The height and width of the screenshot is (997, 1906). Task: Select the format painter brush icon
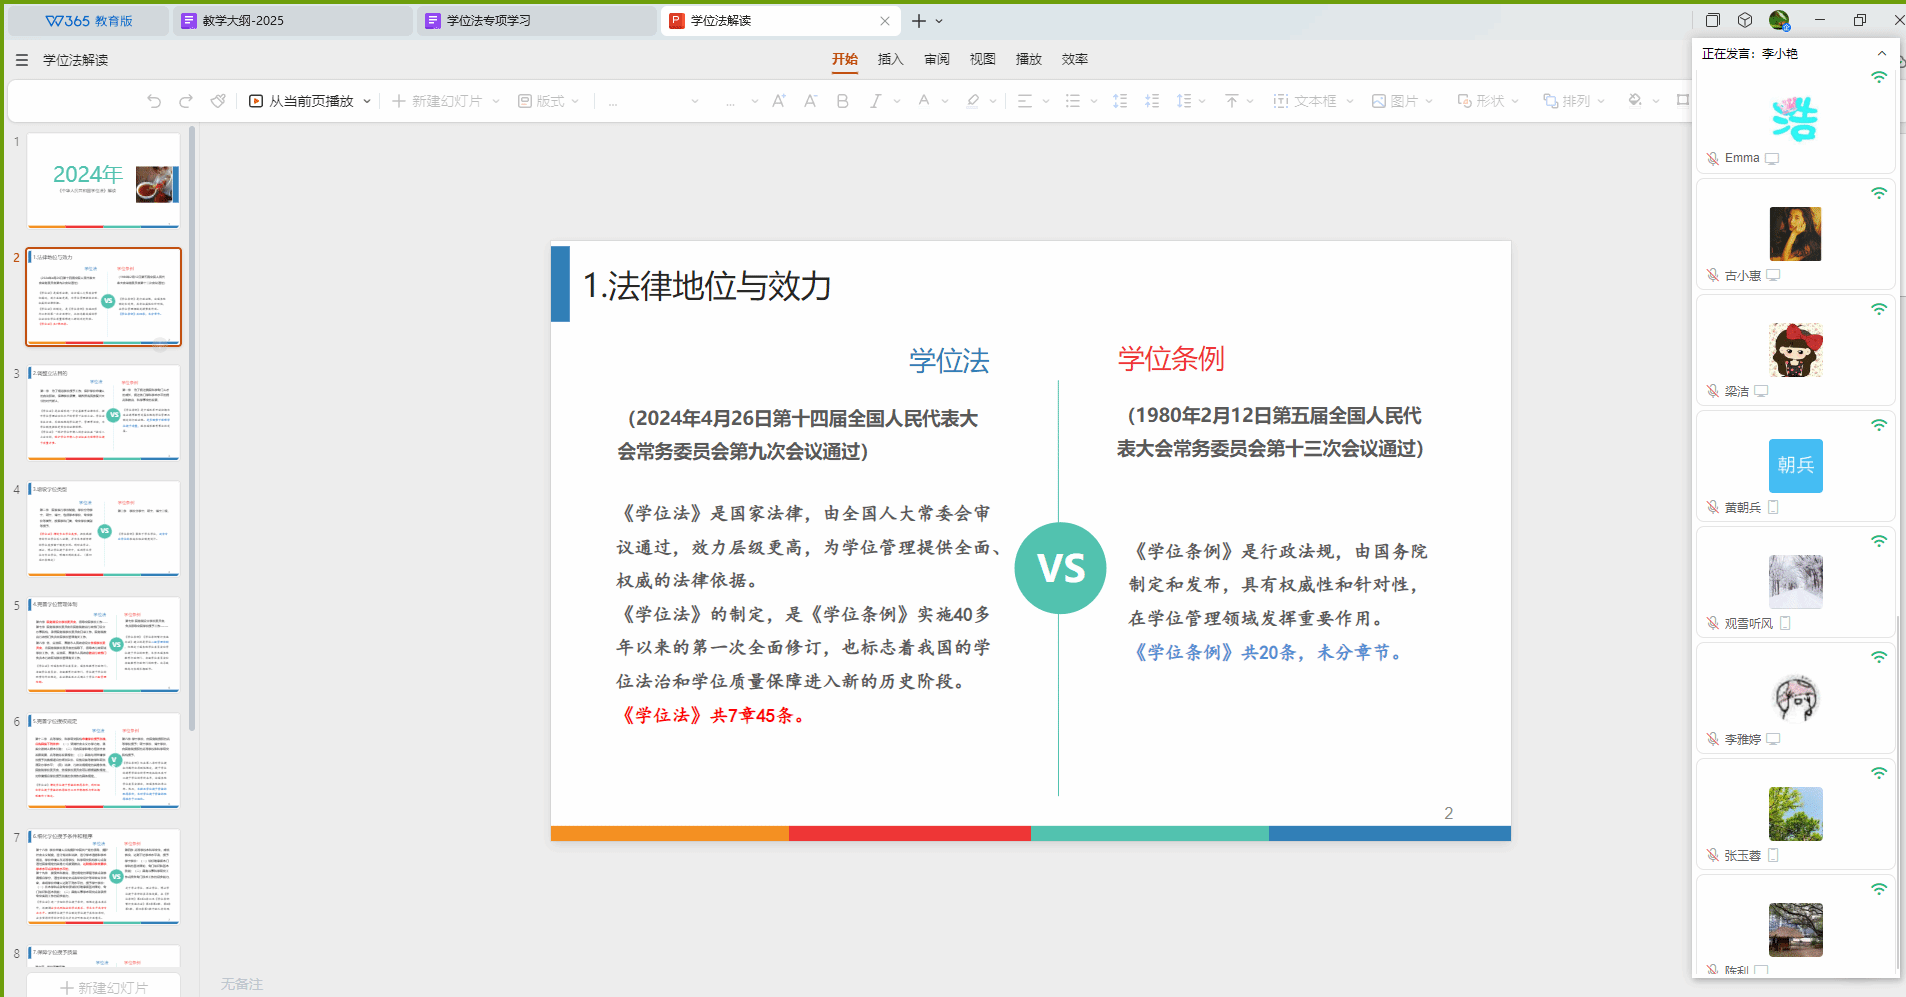[218, 101]
